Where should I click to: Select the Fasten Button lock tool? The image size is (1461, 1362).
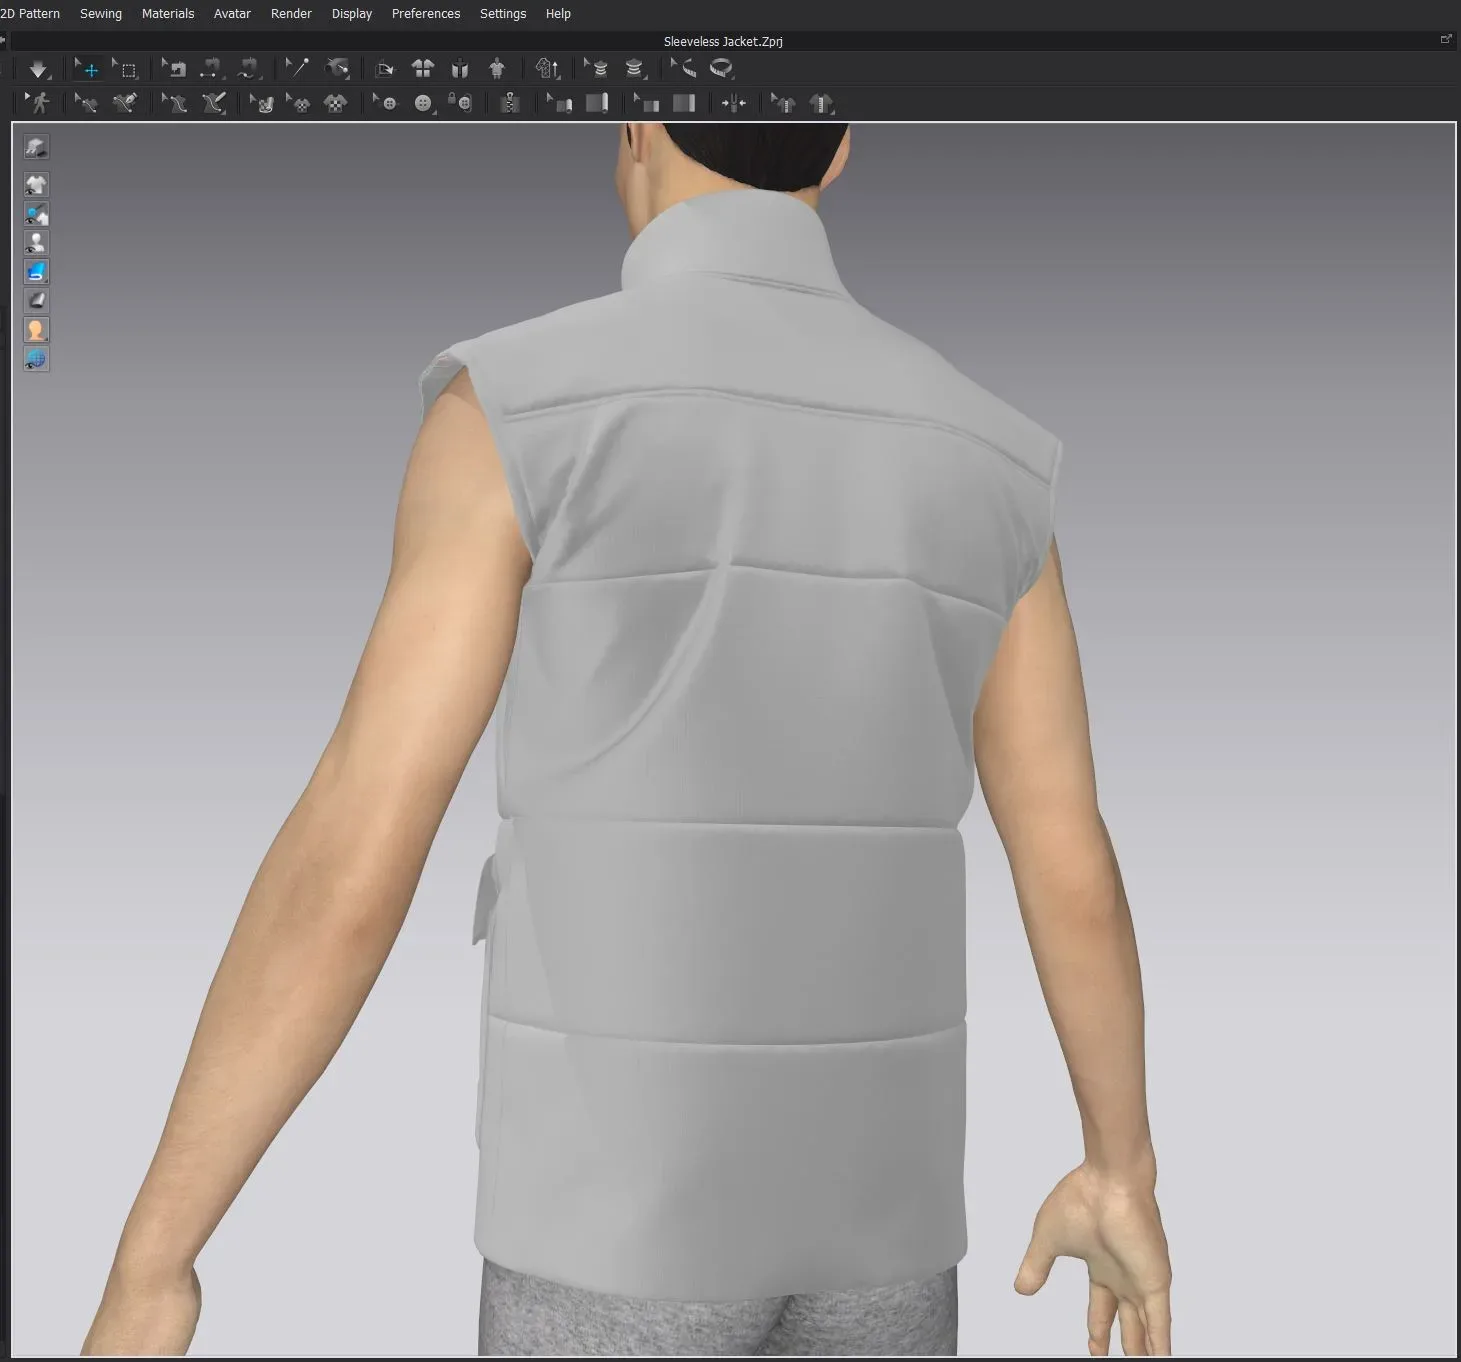pos(460,103)
